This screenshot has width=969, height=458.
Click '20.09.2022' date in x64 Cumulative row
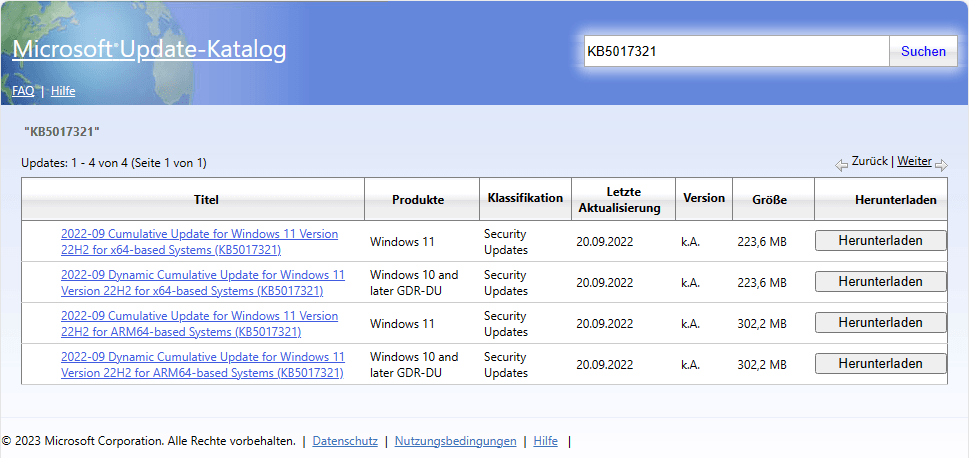click(605, 242)
